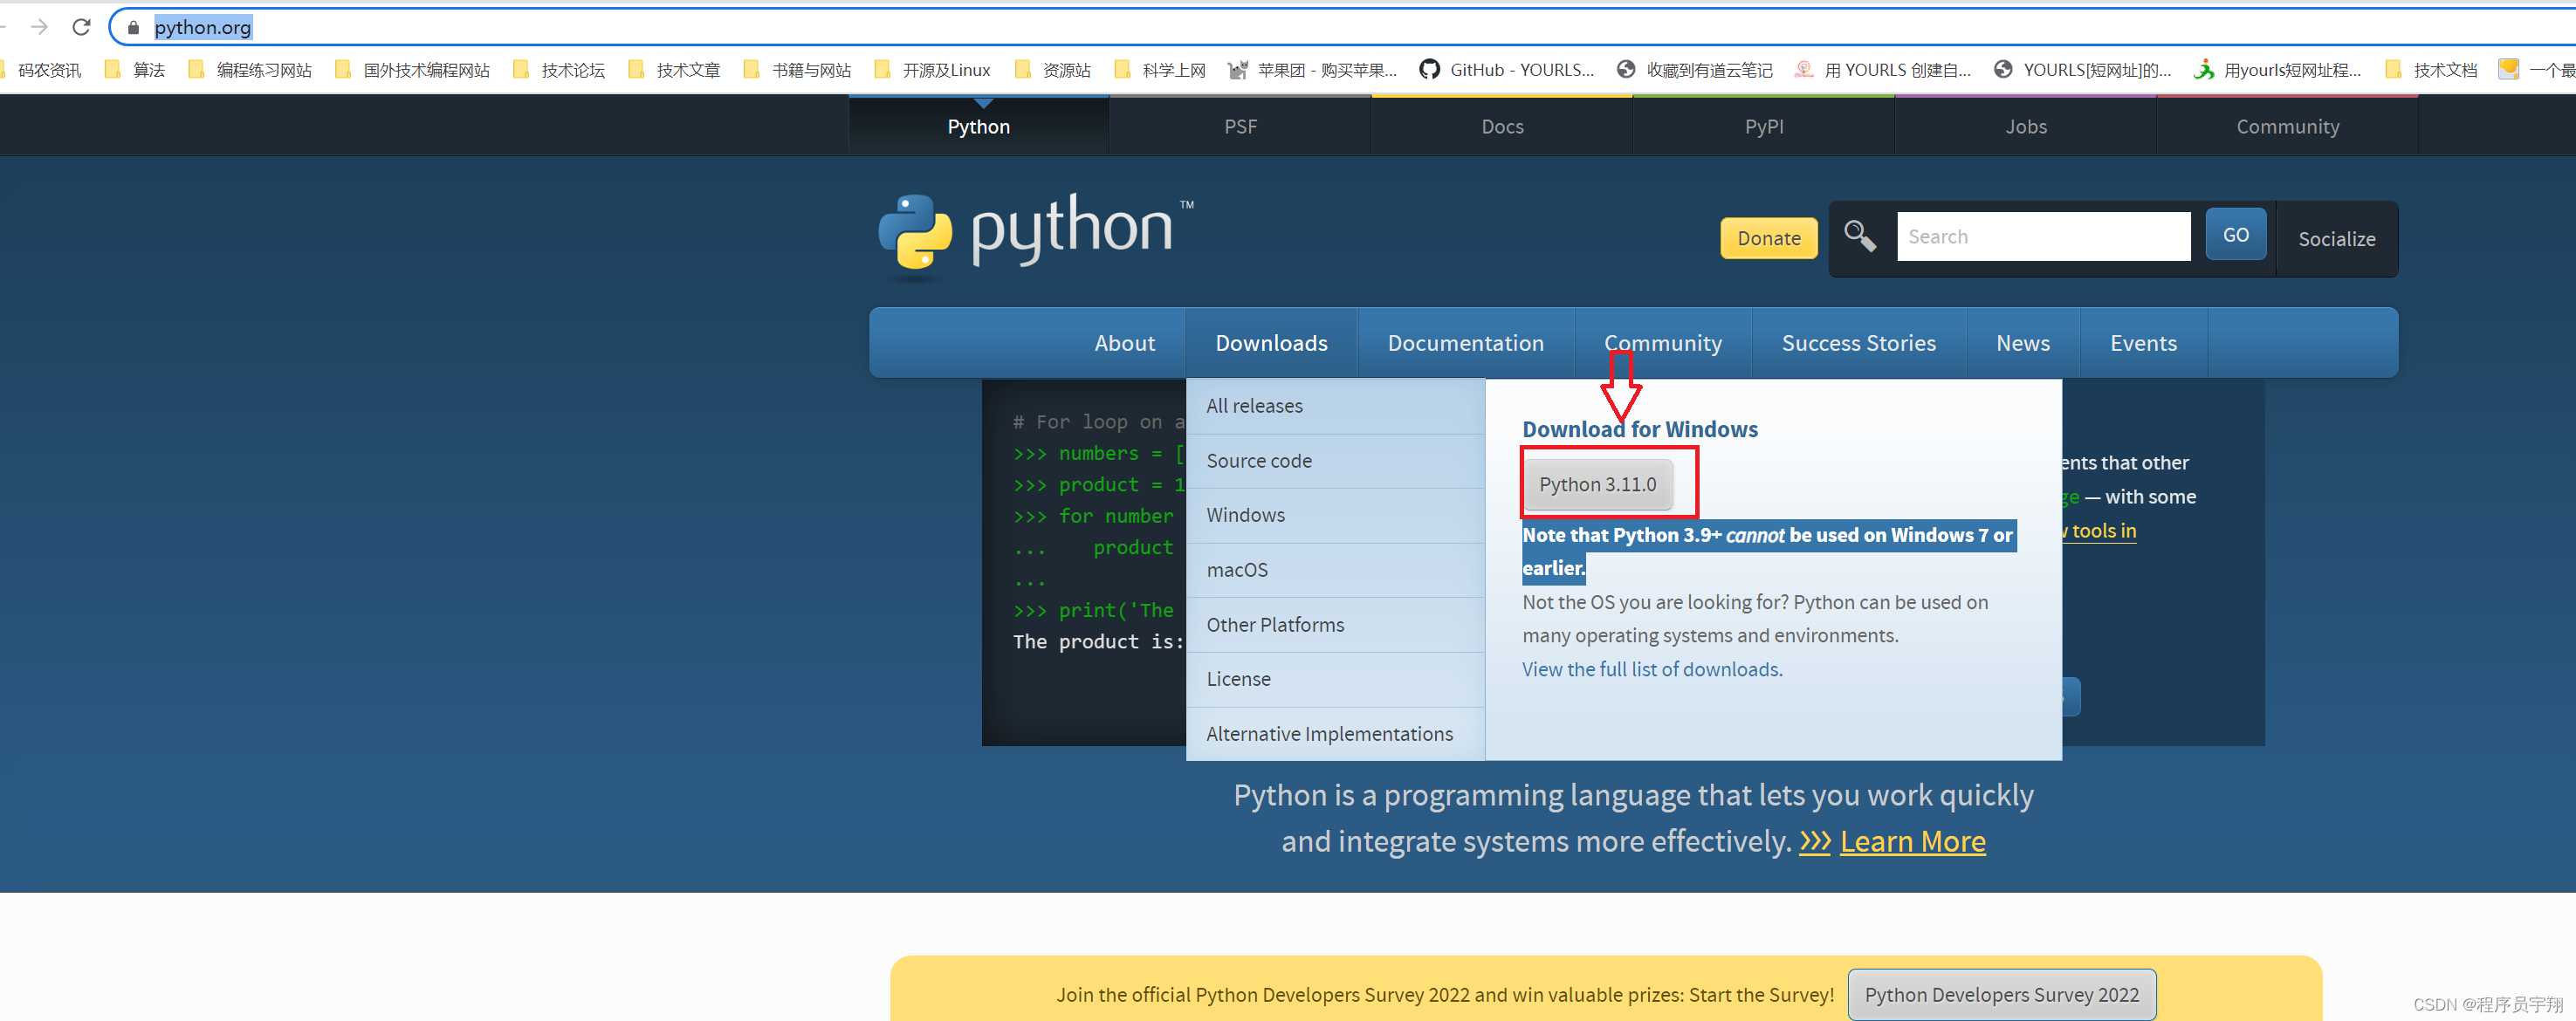Open the Downloads navigation menu
This screenshot has width=2576, height=1021.
(x=1271, y=343)
